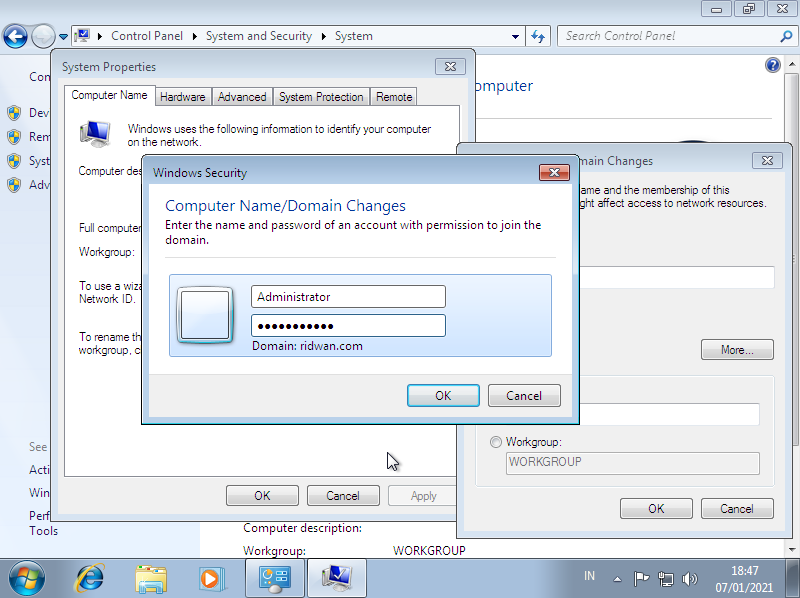
Task: Open the Action Center flag in the tray
Action: coord(641,578)
